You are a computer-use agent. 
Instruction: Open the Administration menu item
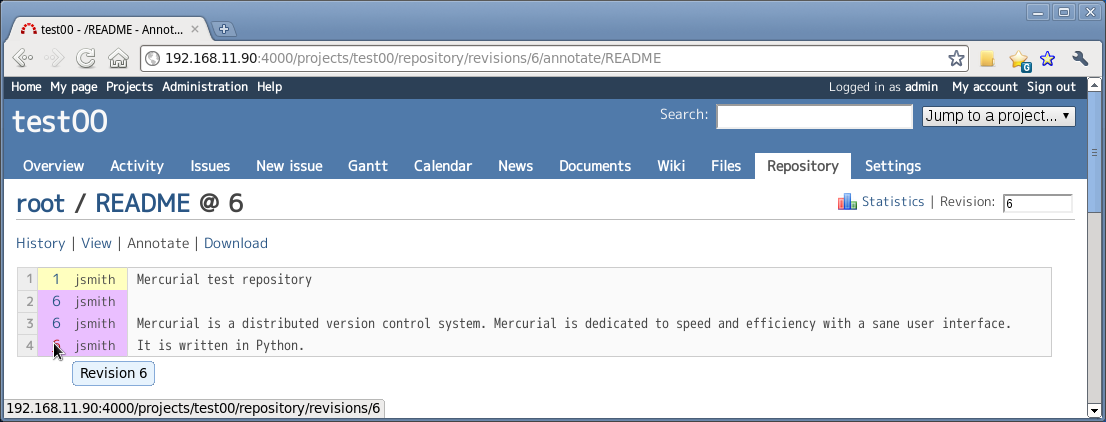coord(205,87)
